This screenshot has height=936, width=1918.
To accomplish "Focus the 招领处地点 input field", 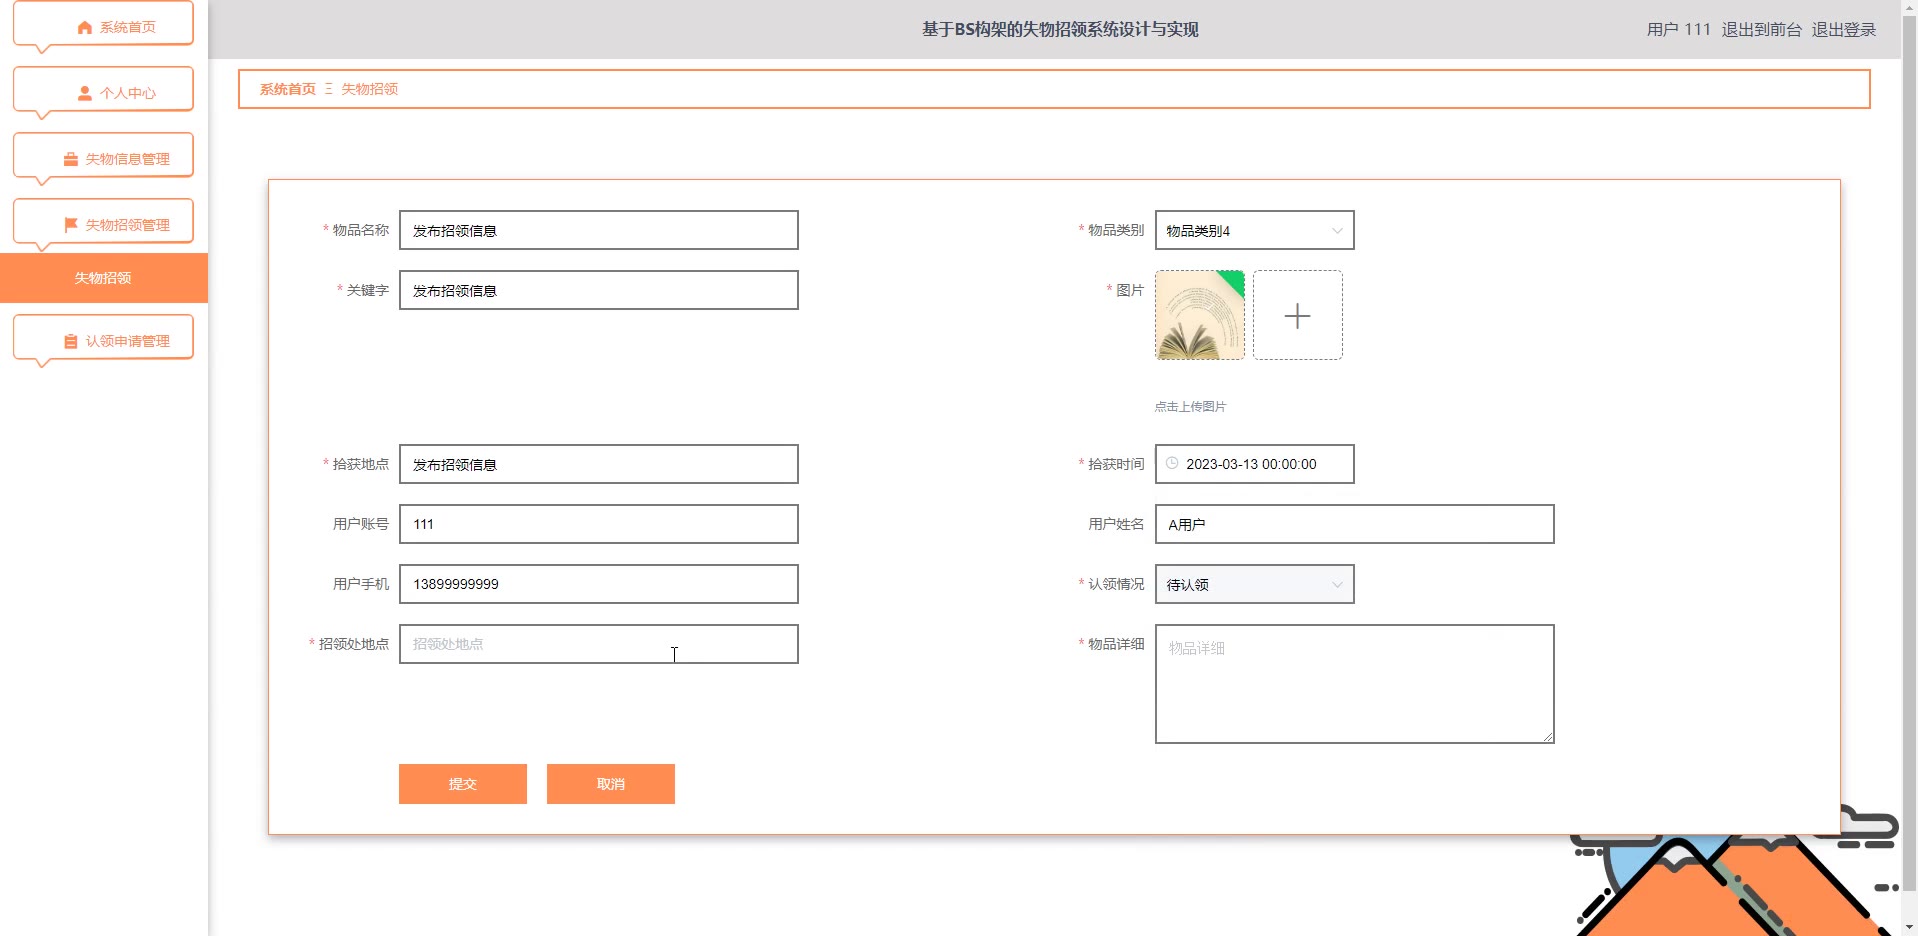I will [x=599, y=644].
